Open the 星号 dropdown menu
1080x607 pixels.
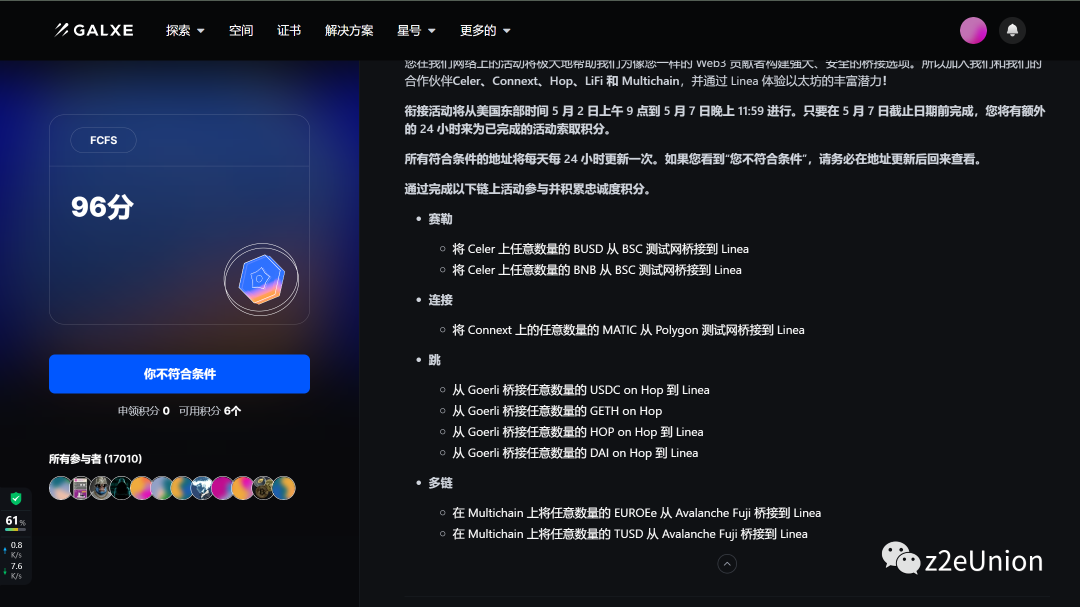pos(415,30)
